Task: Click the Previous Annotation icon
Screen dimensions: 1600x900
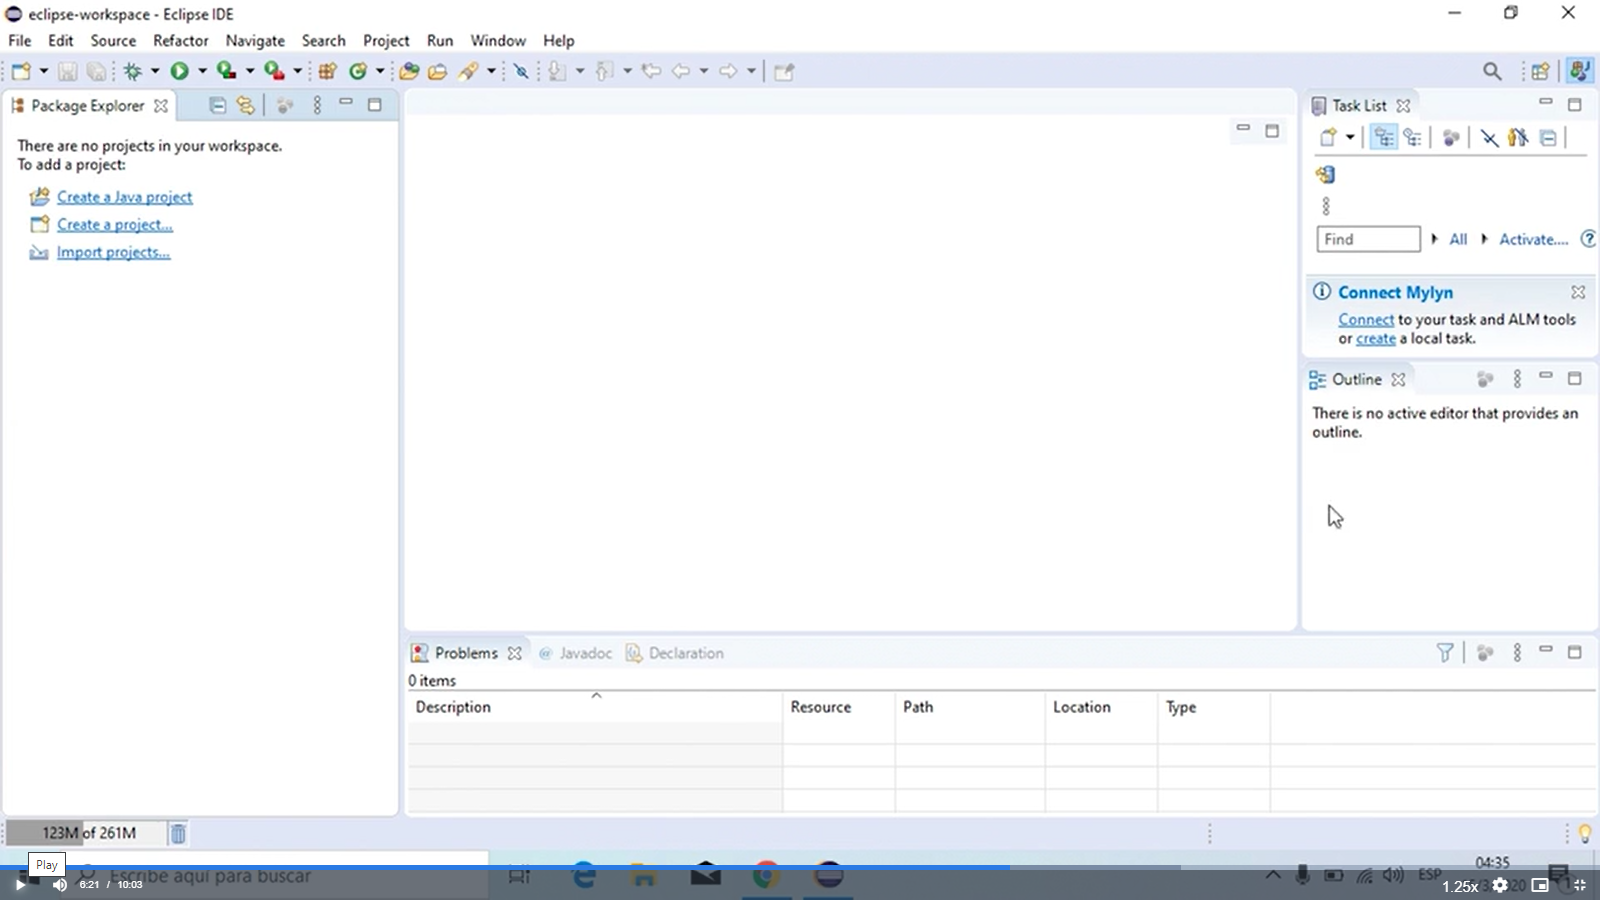Action: click(604, 71)
